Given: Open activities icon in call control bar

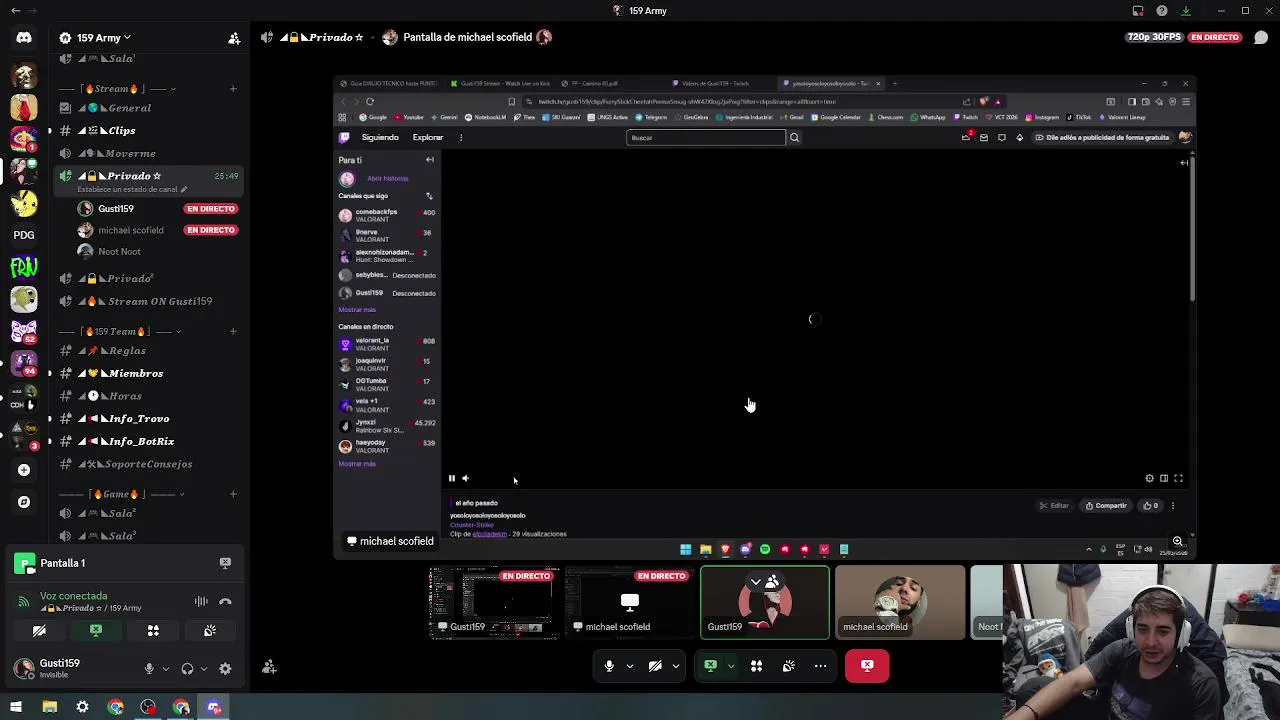Looking at the screenshot, I should pyautogui.click(x=756, y=666).
